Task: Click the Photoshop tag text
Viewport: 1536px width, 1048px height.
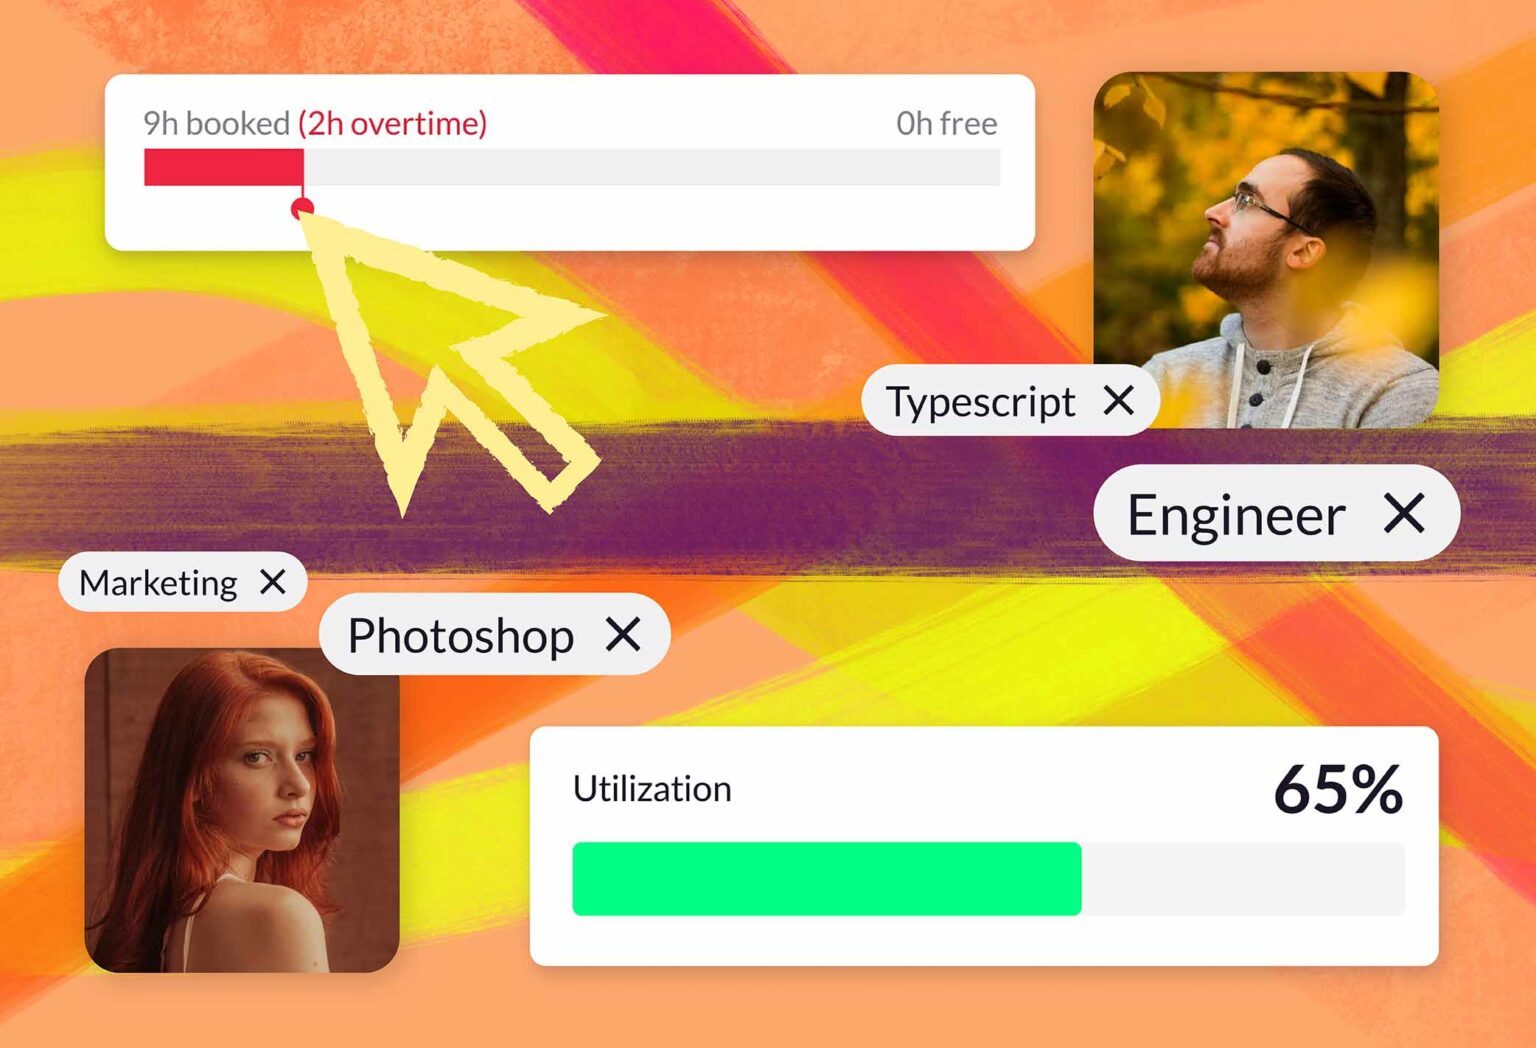Action: 460,637
